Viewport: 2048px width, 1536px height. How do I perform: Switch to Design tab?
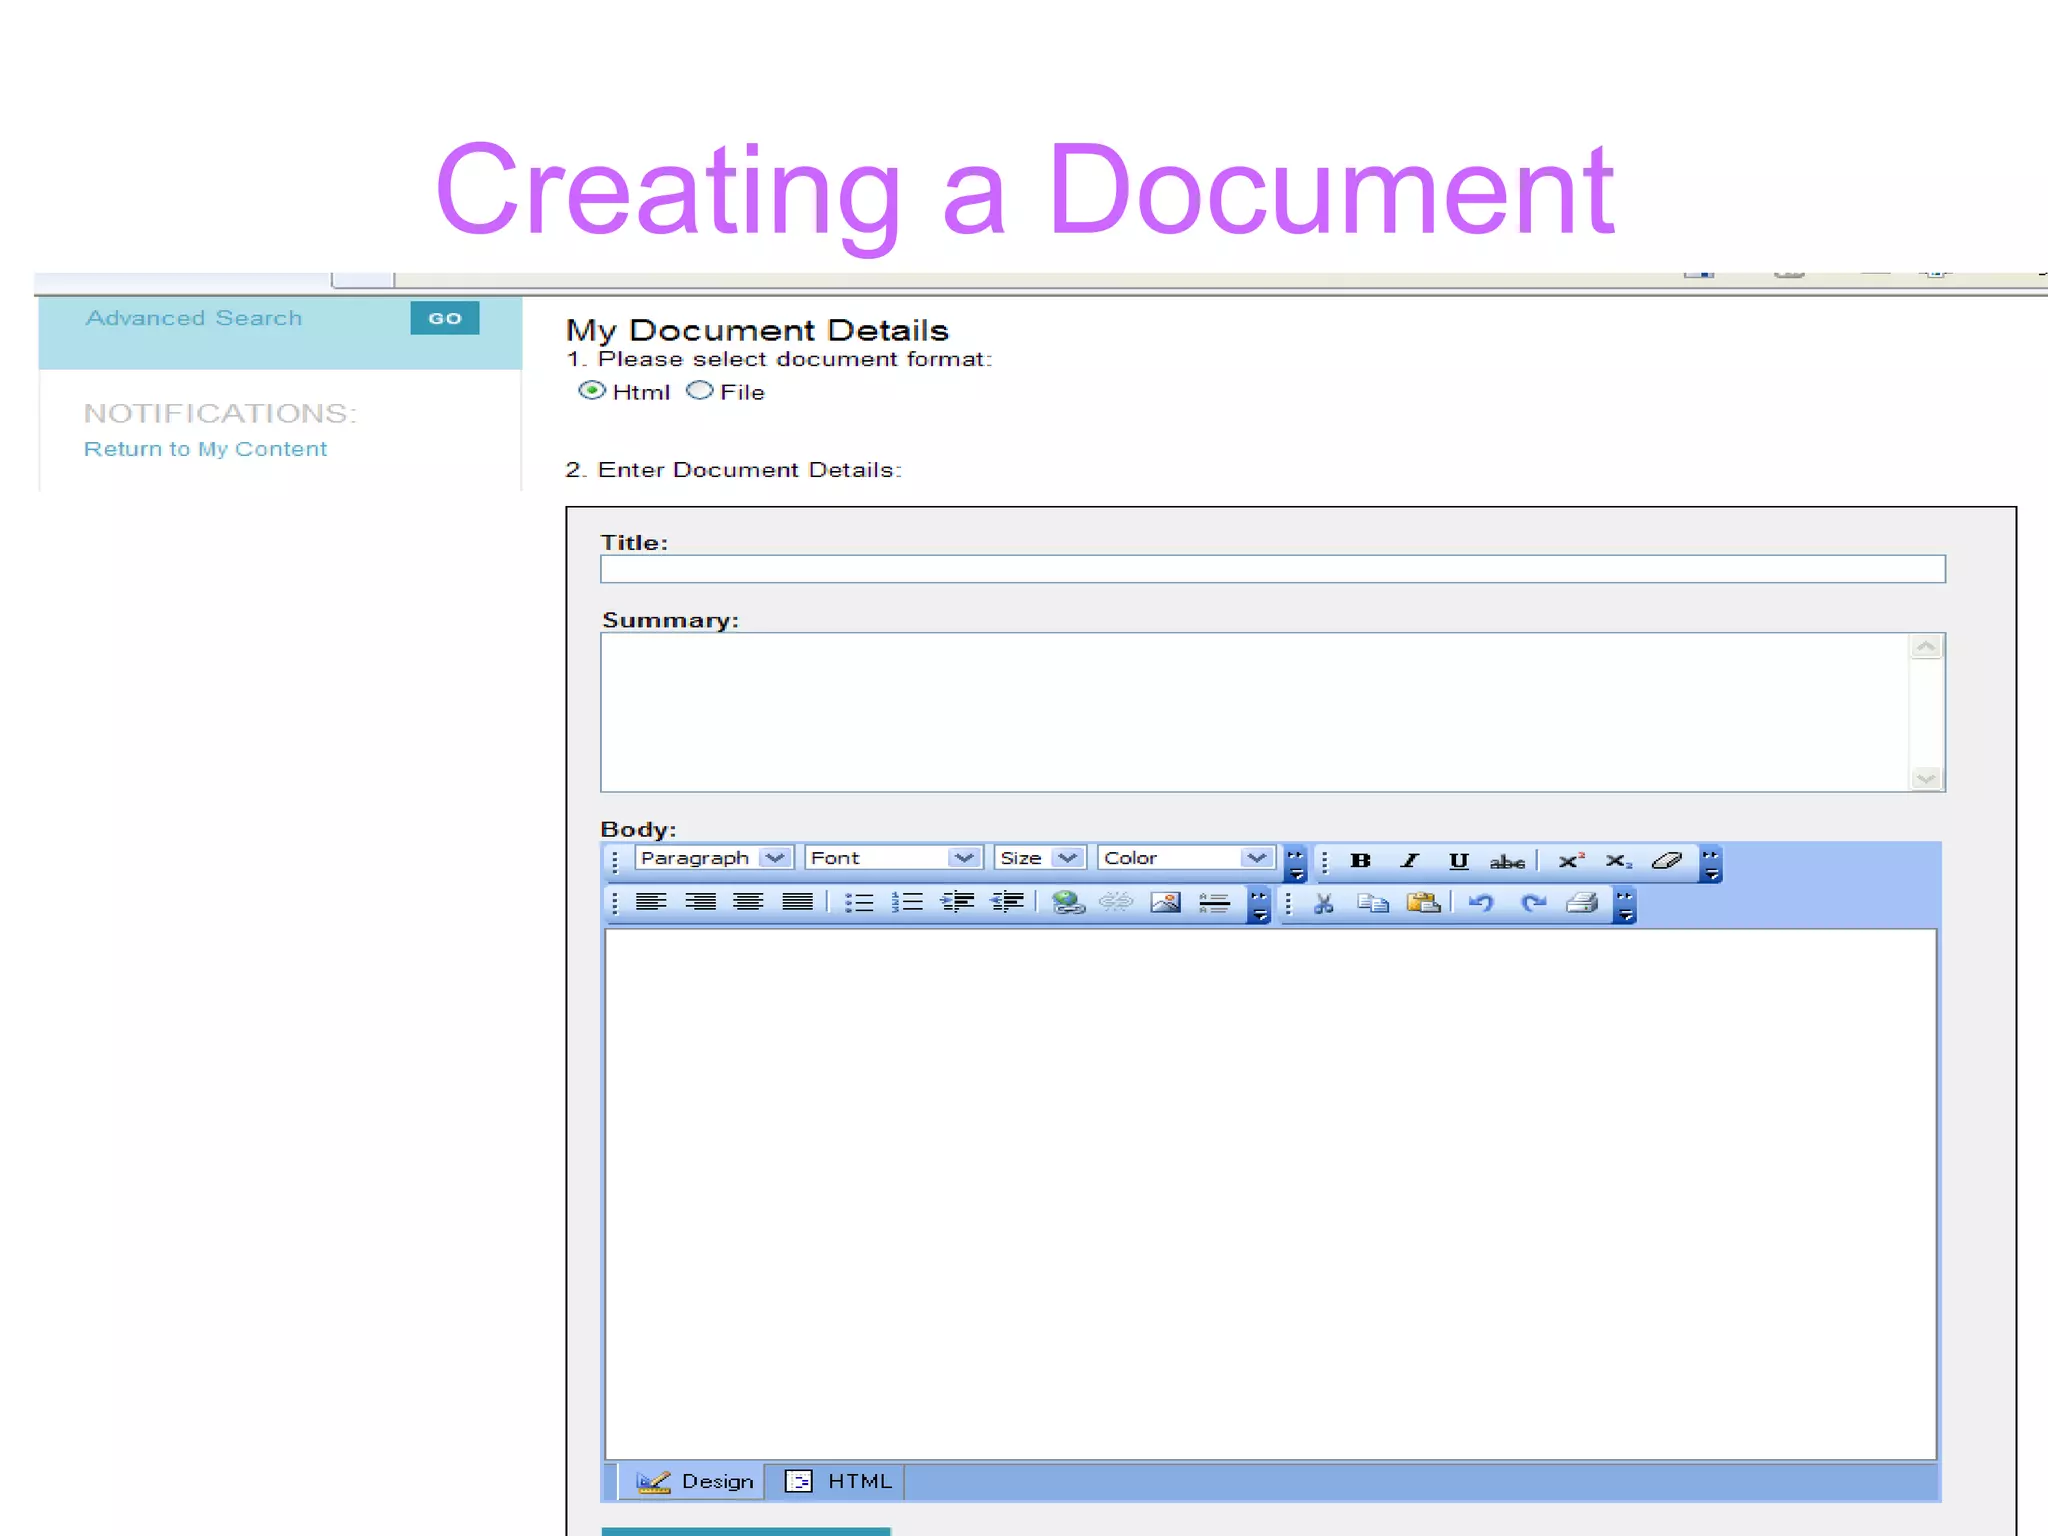click(x=692, y=1482)
